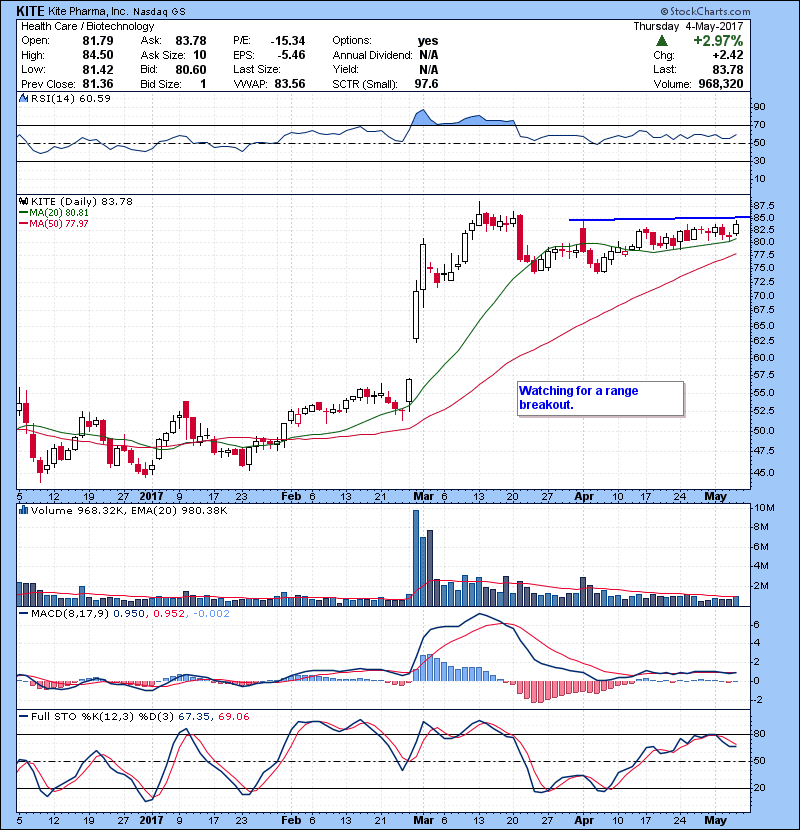Screen dimensions: 800x830
Task: Click Health Care / Biotechnology sector text
Action: (87, 26)
